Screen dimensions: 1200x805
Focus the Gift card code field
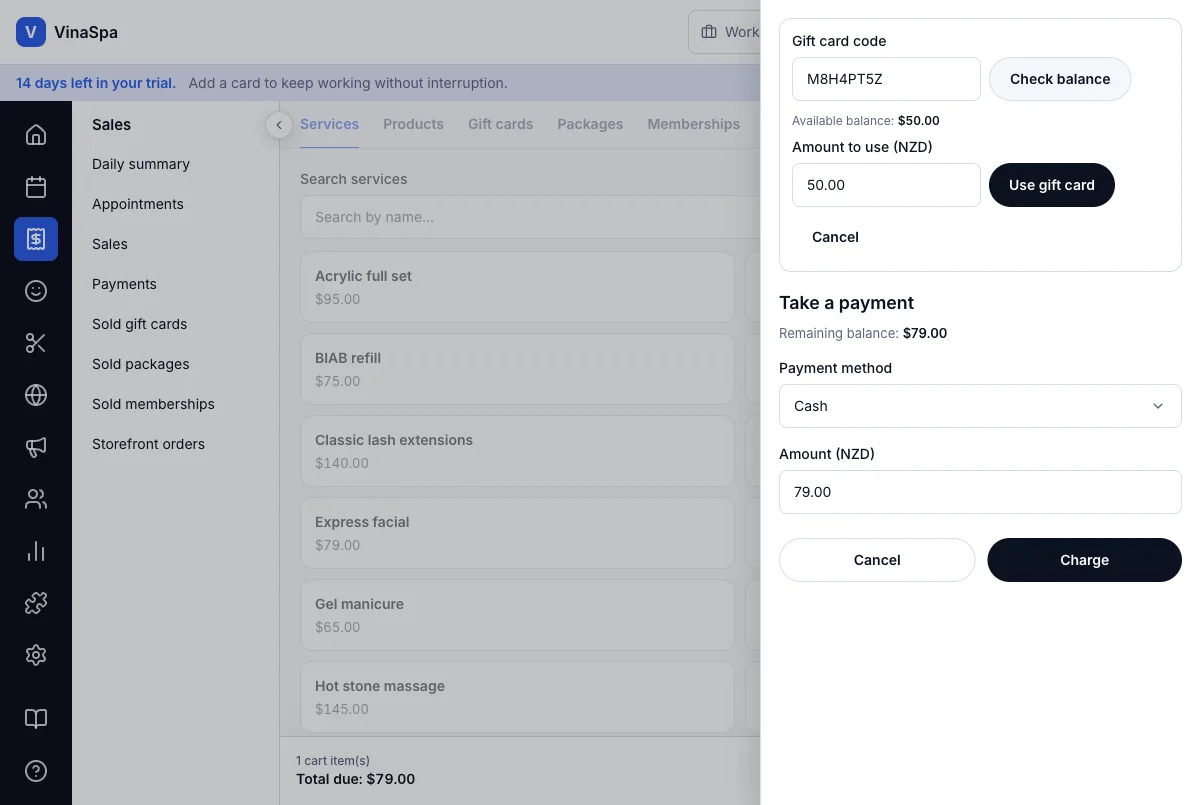[x=886, y=79]
